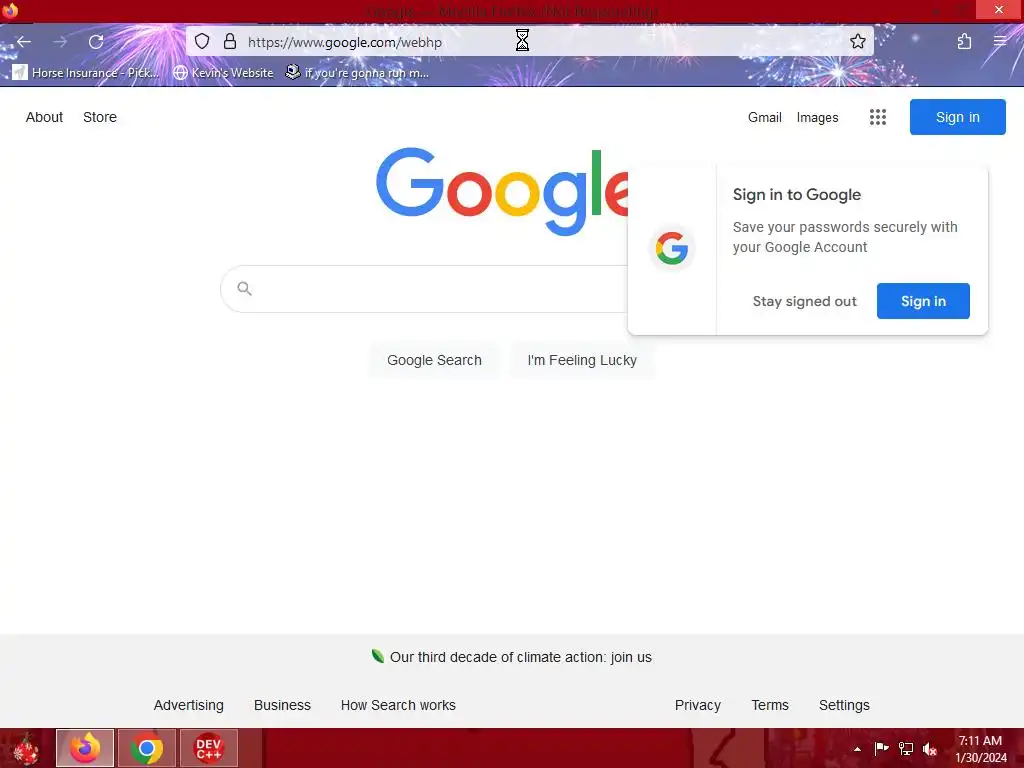Open Terms footer link
The height and width of the screenshot is (768, 1024).
770,705
